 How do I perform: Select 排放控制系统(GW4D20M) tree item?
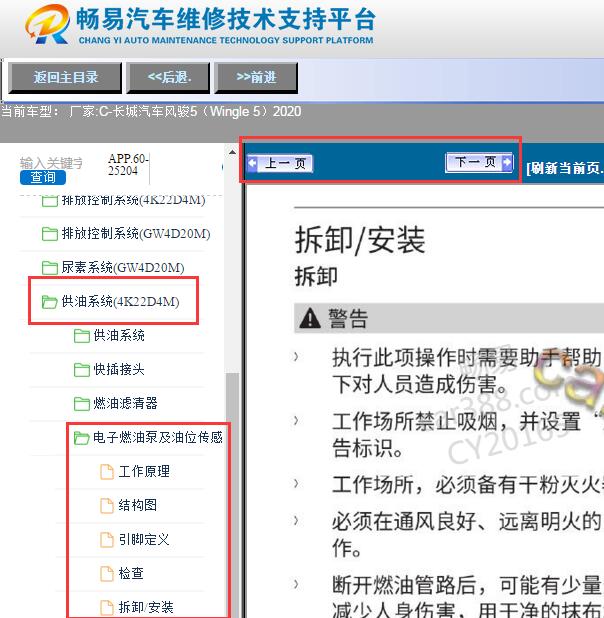click(136, 234)
